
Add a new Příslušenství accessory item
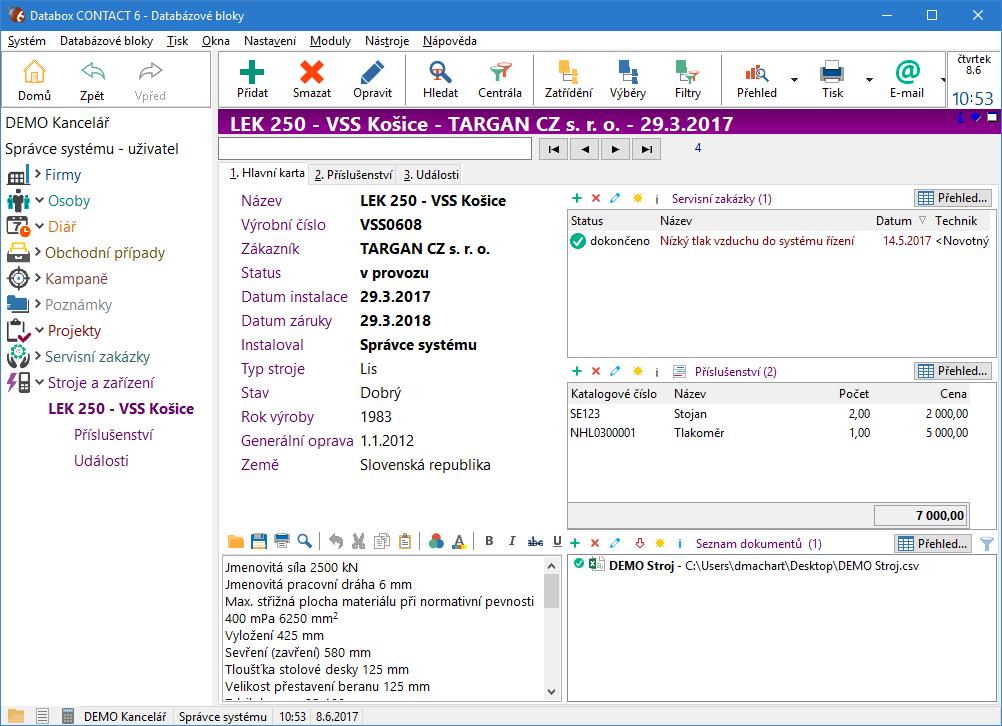click(576, 371)
